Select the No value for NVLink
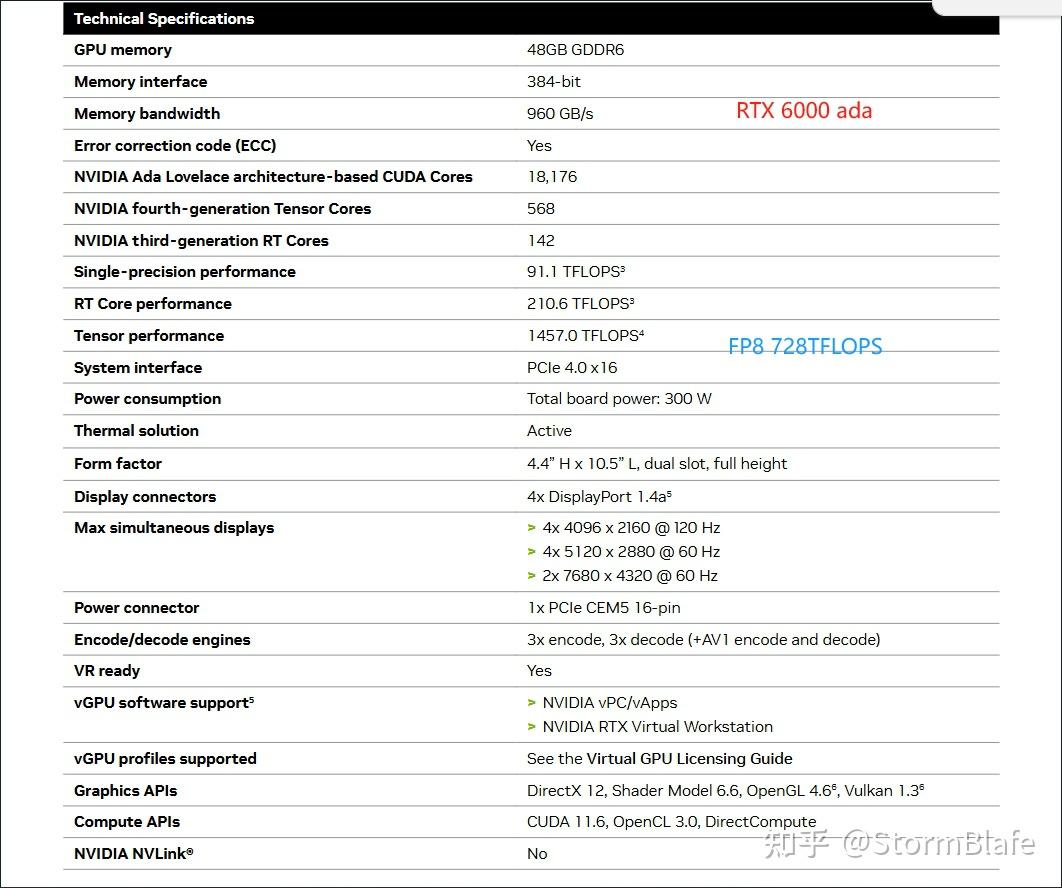 click(x=537, y=854)
